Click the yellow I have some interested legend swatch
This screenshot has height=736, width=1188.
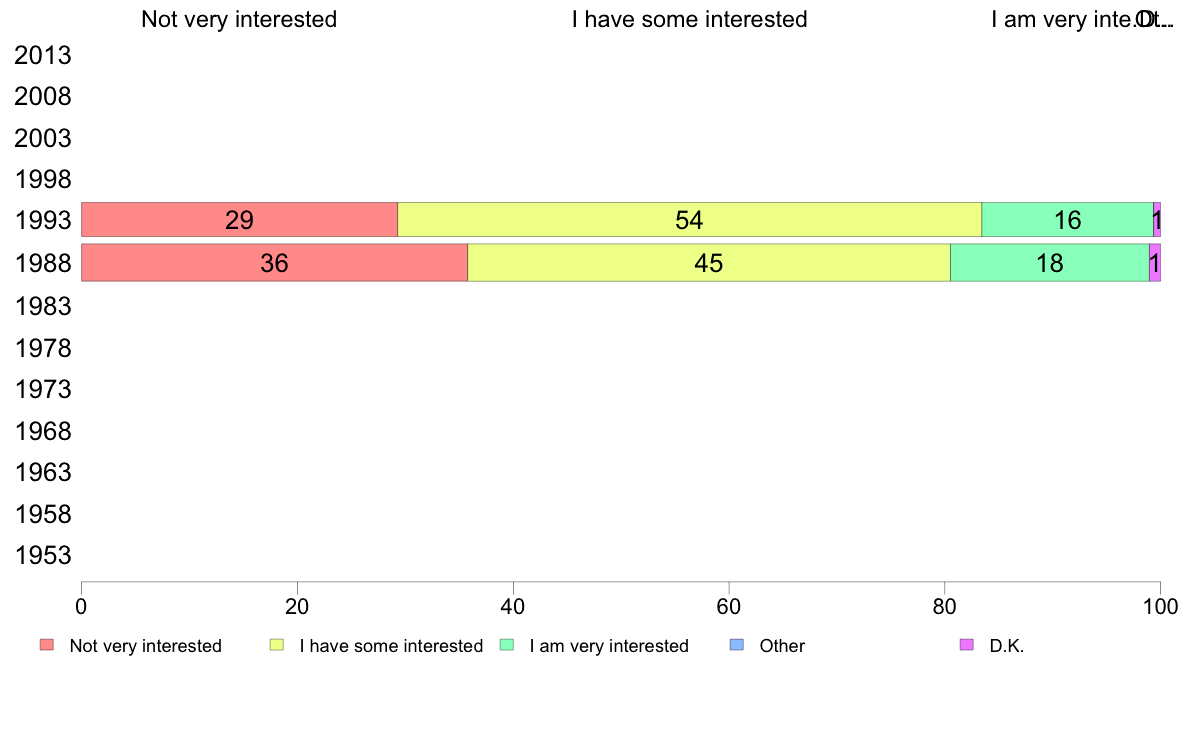(x=277, y=645)
